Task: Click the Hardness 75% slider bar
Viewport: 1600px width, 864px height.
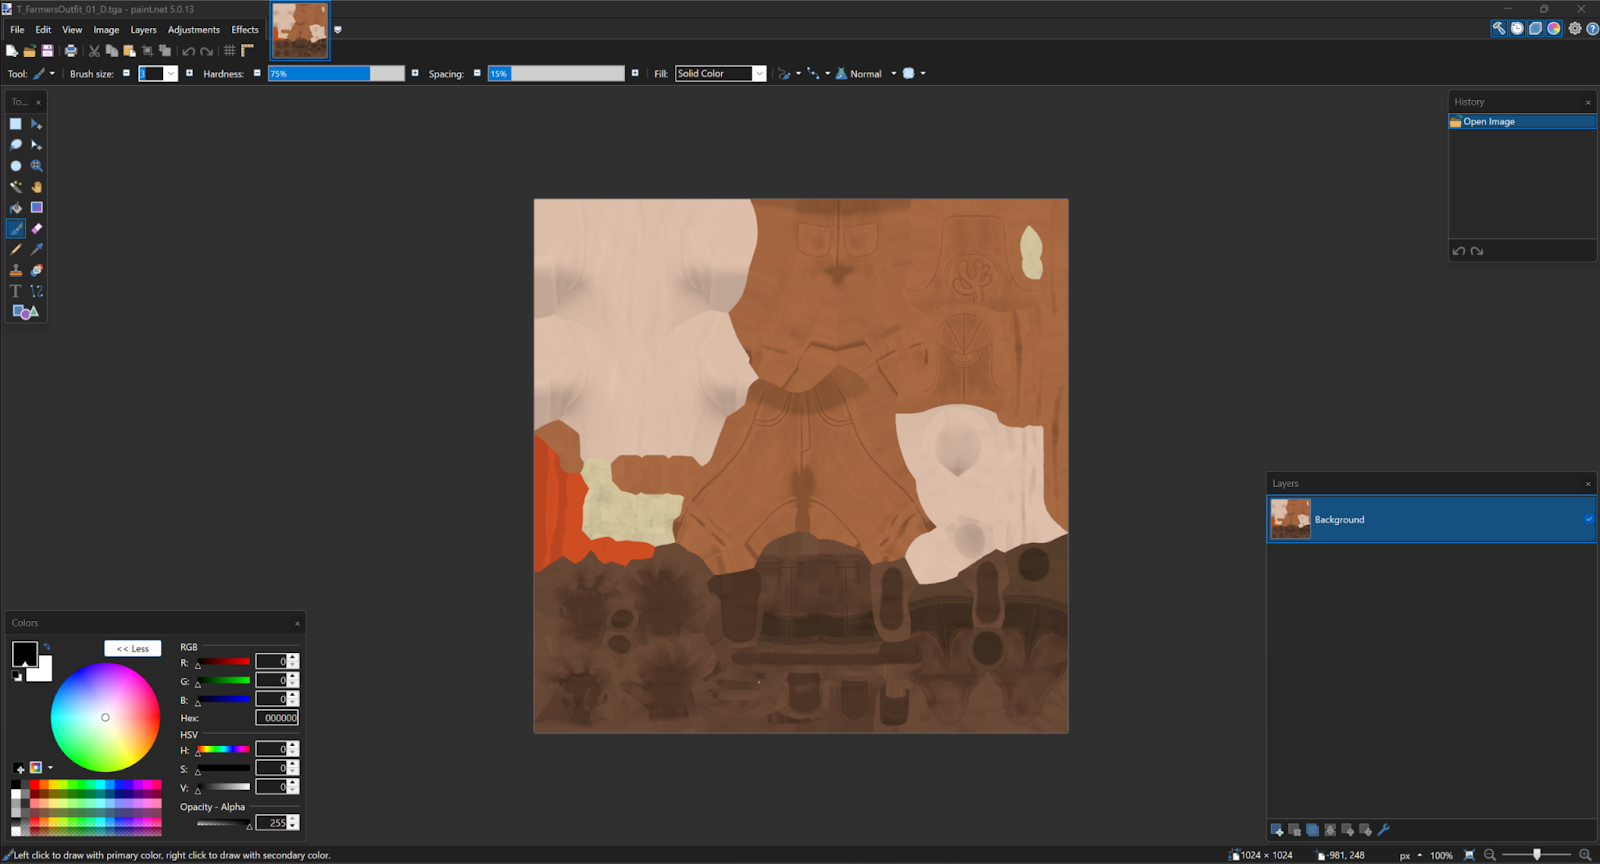Action: point(336,73)
